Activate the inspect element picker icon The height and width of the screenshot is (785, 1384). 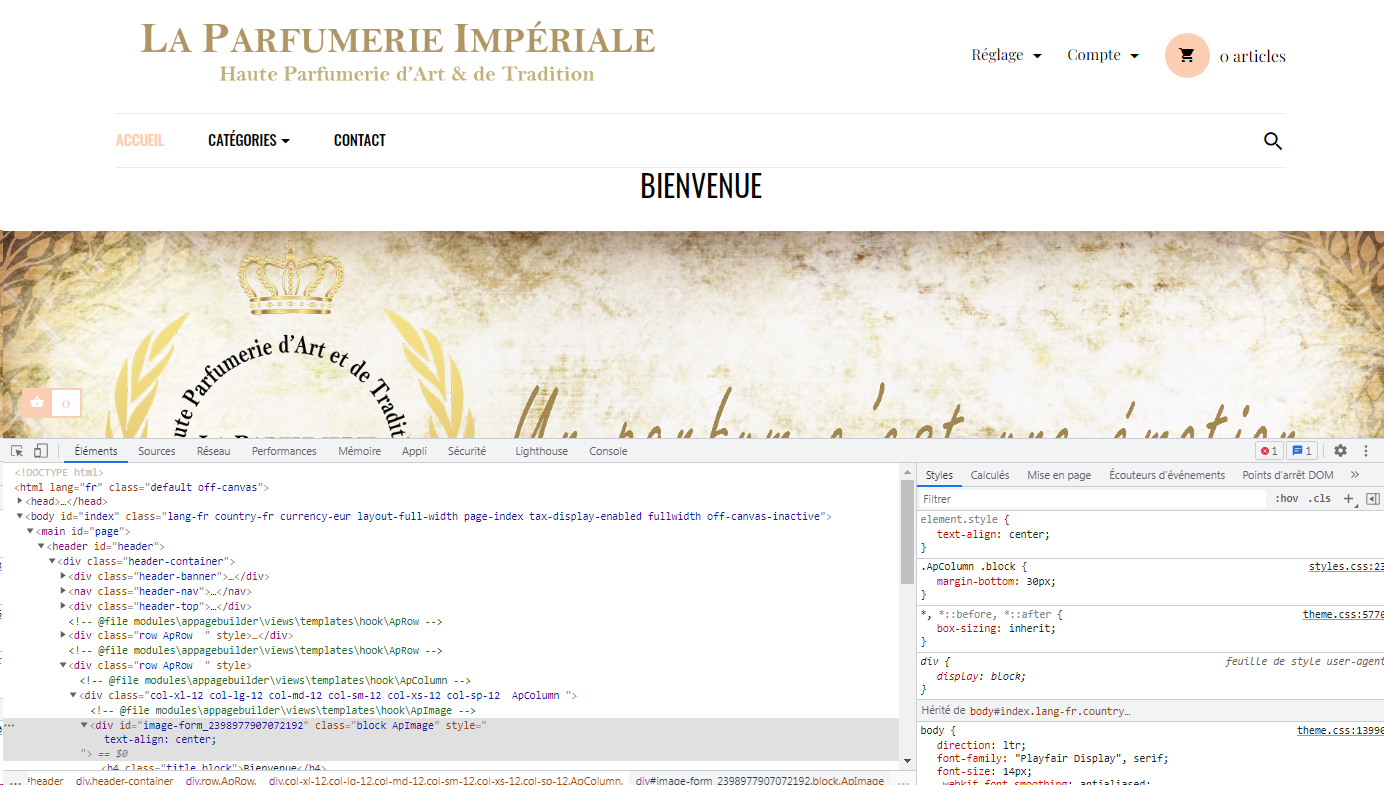coord(17,451)
